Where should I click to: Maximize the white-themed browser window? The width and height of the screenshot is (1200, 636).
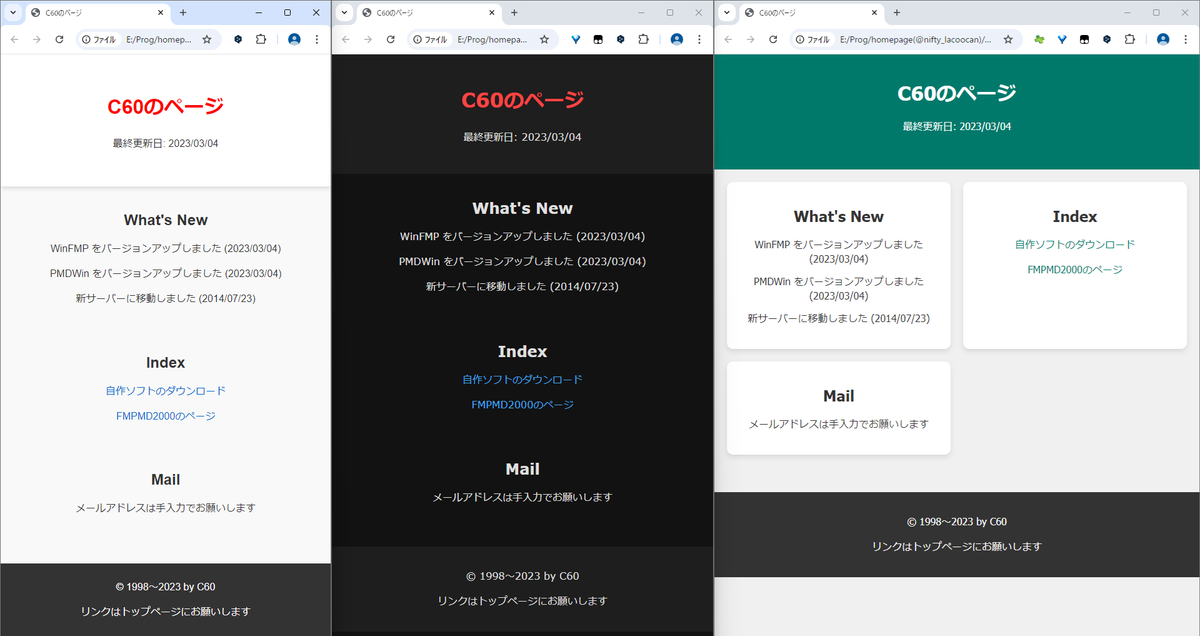[x=287, y=12]
